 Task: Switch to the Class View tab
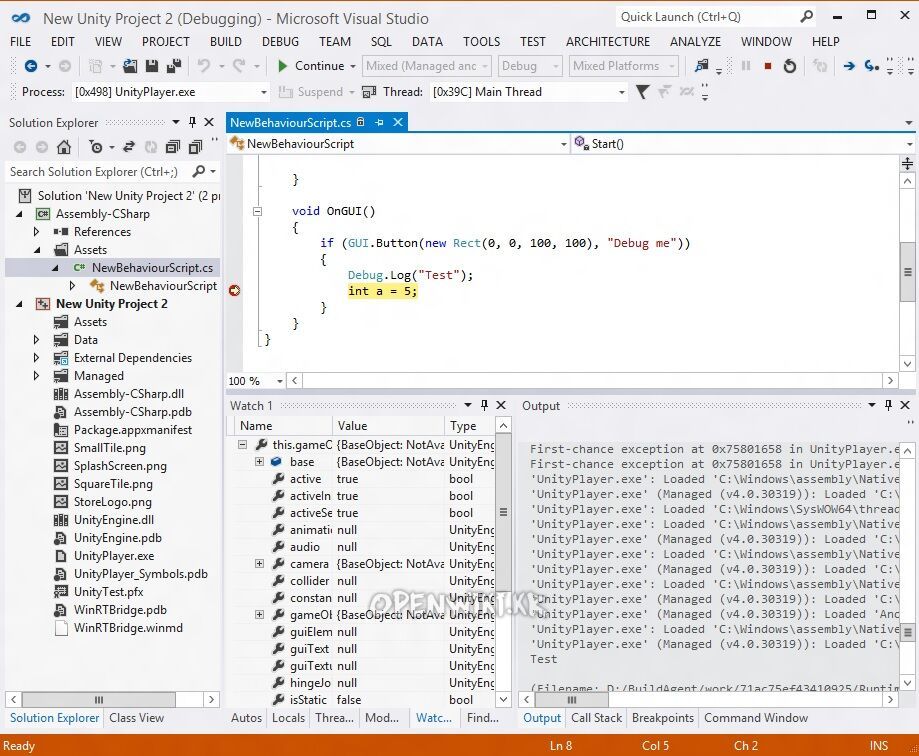pos(137,718)
